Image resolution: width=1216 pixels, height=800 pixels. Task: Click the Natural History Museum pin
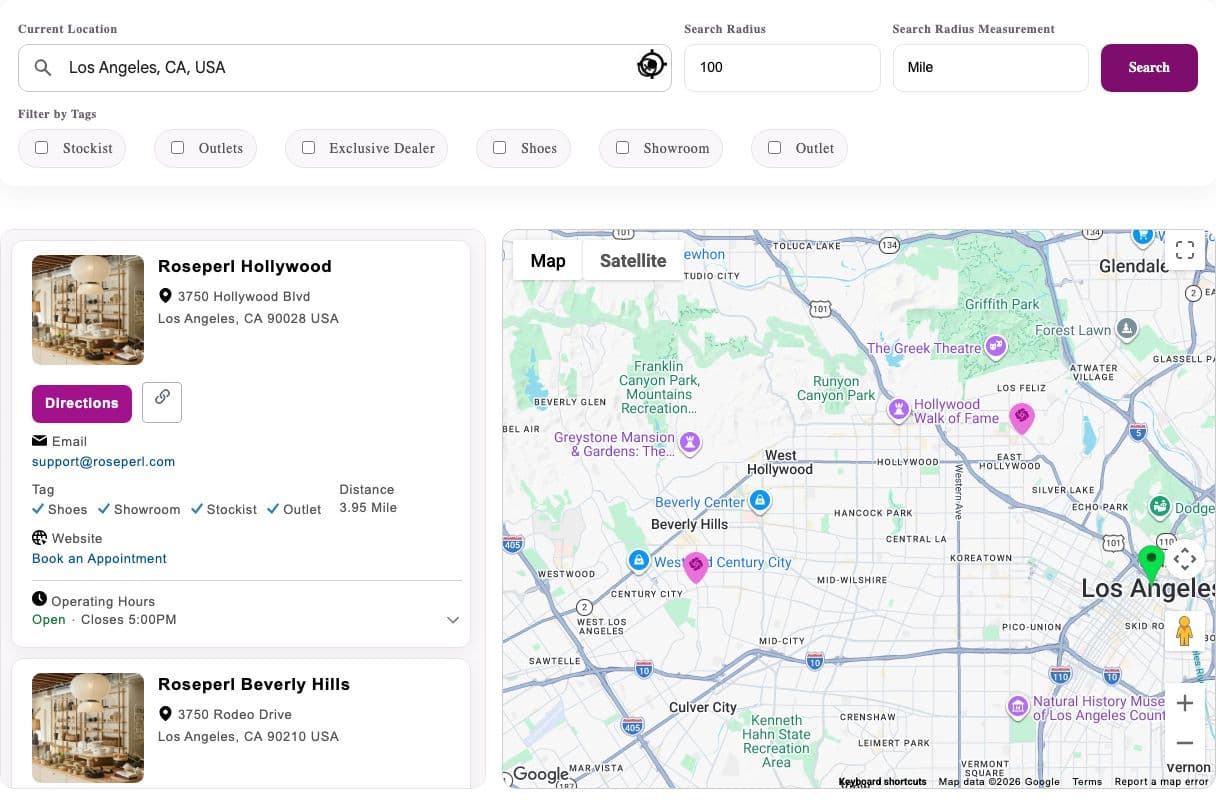coord(1018,706)
